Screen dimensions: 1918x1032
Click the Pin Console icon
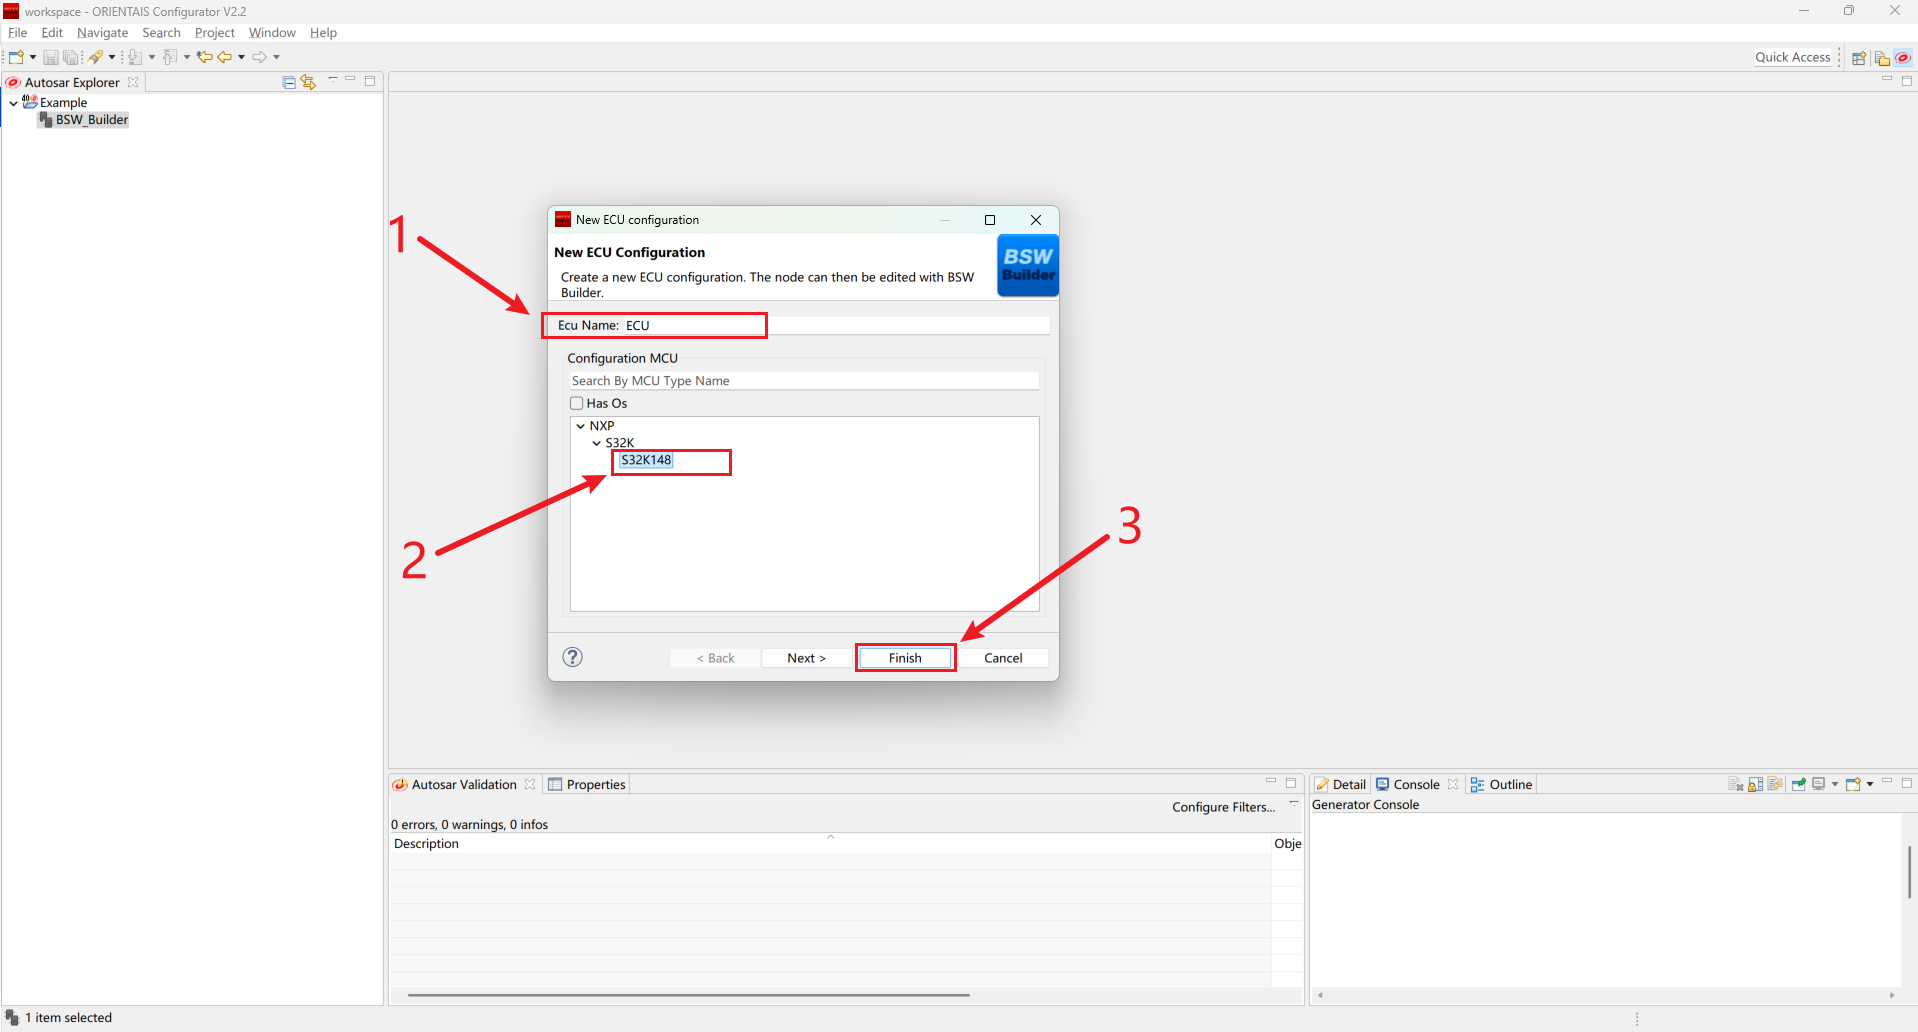pos(1799,785)
